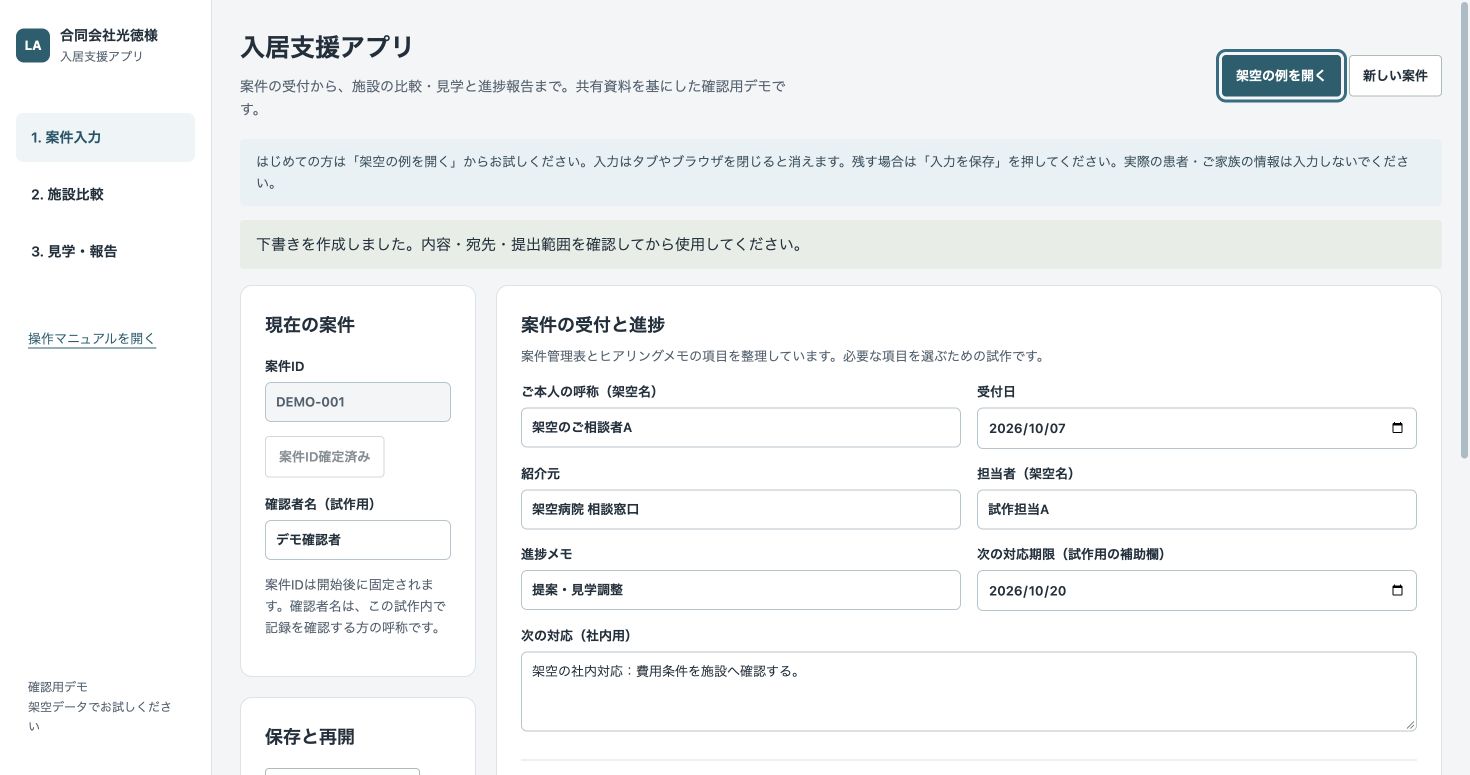
Task: Click 架空の例を開く button
Action: point(1281,76)
